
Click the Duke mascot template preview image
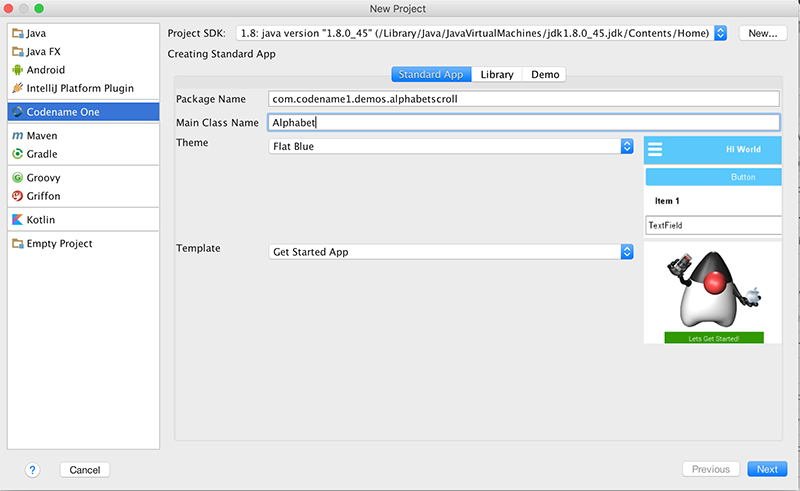[713, 288]
